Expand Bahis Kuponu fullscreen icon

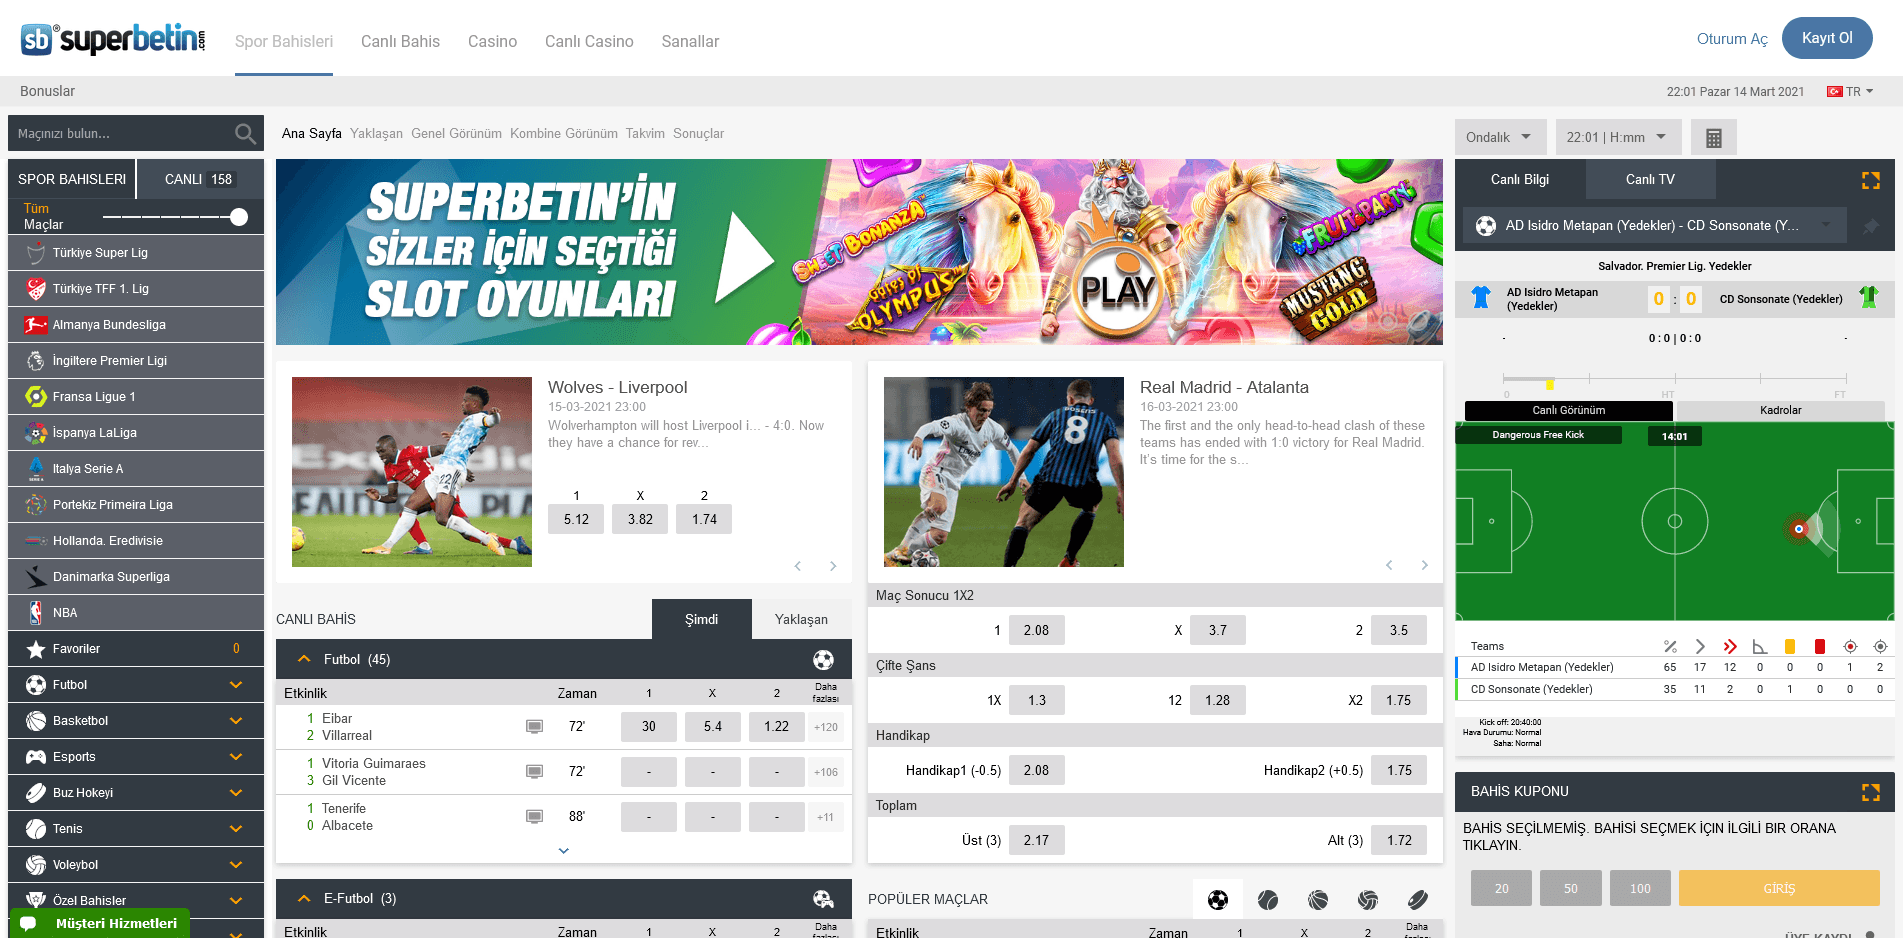[1871, 792]
